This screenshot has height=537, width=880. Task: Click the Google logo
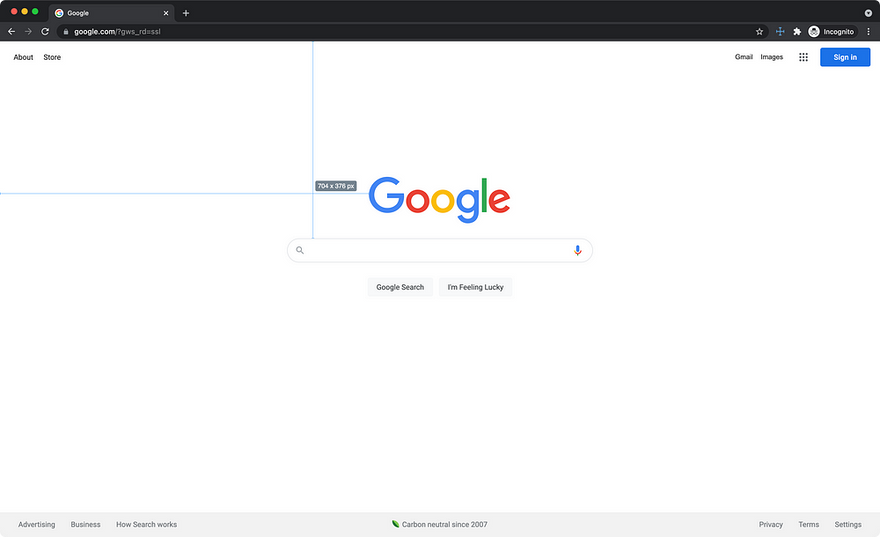pyautogui.click(x=439, y=199)
